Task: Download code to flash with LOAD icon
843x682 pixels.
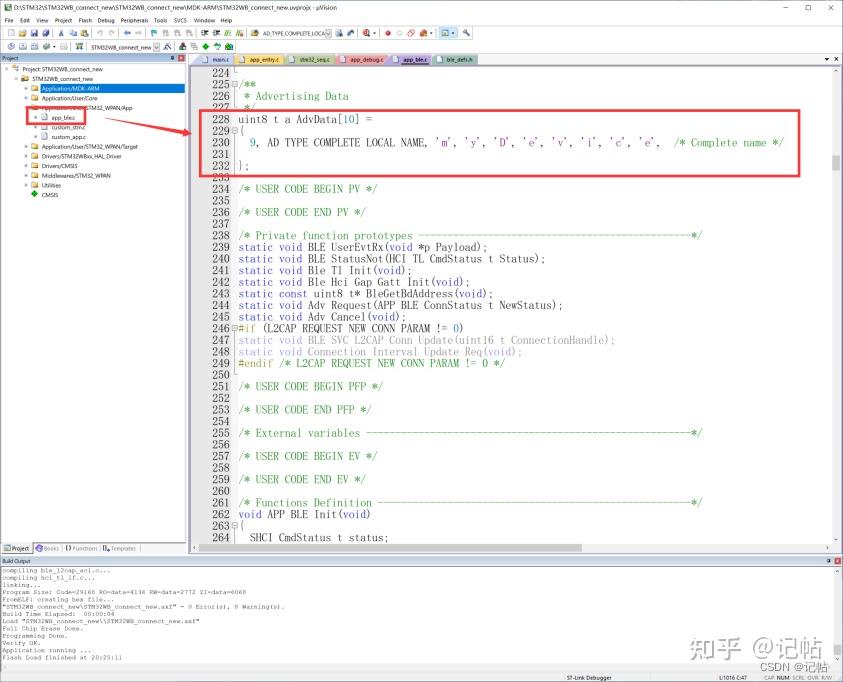Action: 78,46
